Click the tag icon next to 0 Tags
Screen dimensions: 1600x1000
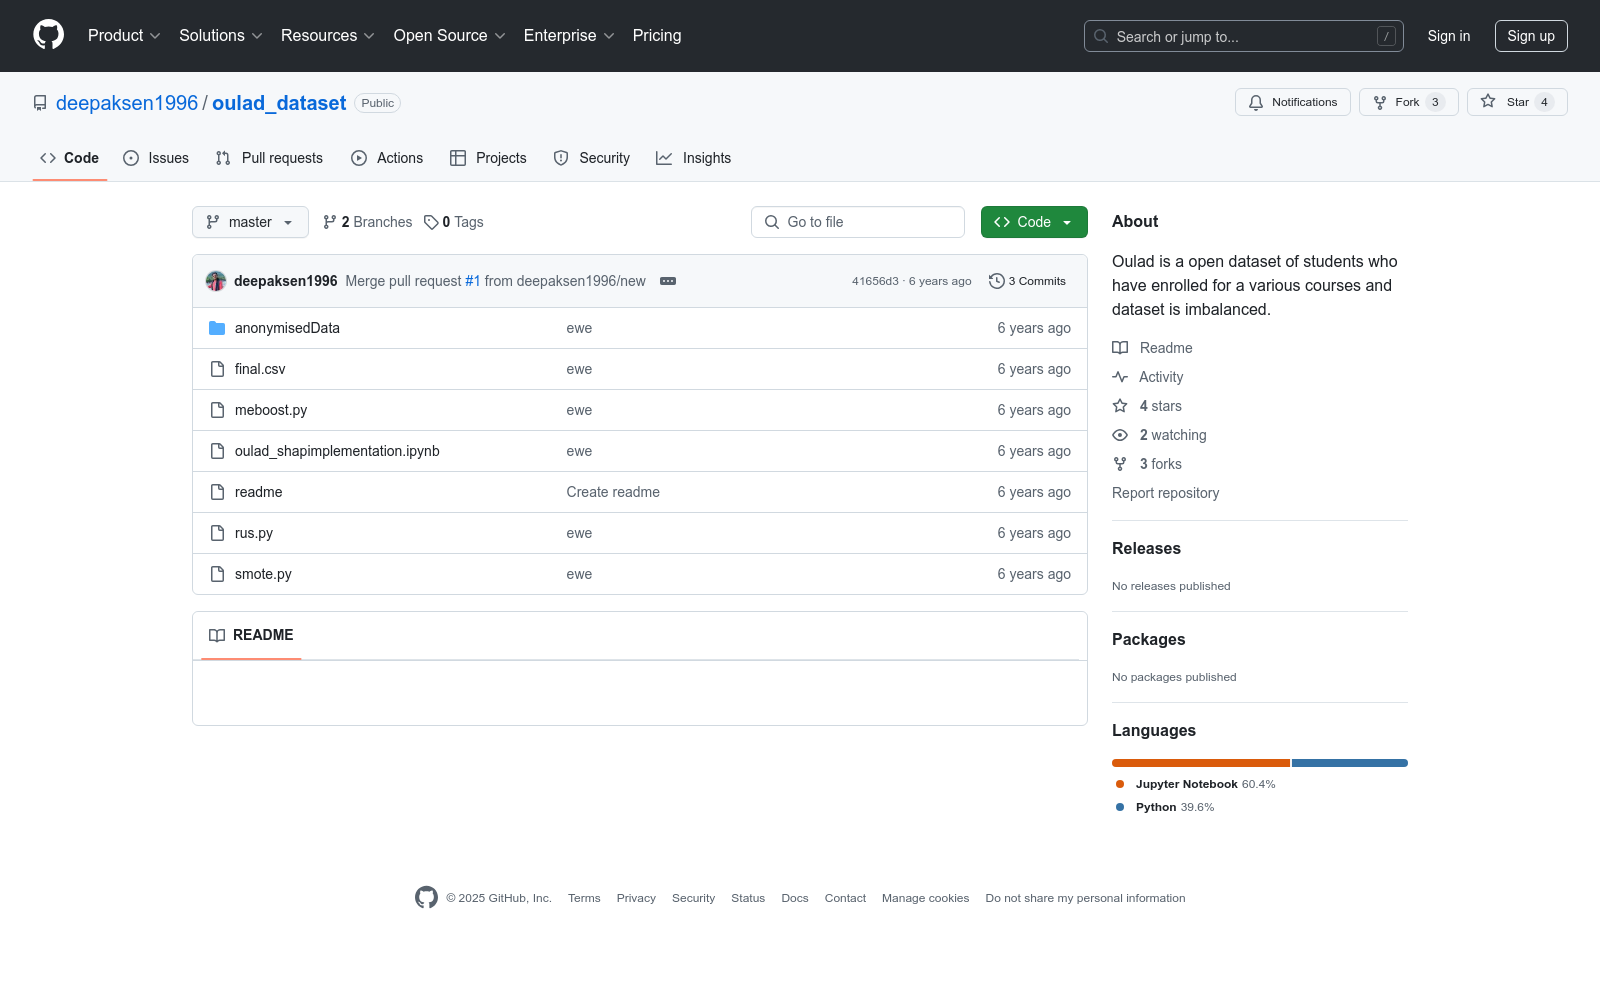[x=431, y=222]
